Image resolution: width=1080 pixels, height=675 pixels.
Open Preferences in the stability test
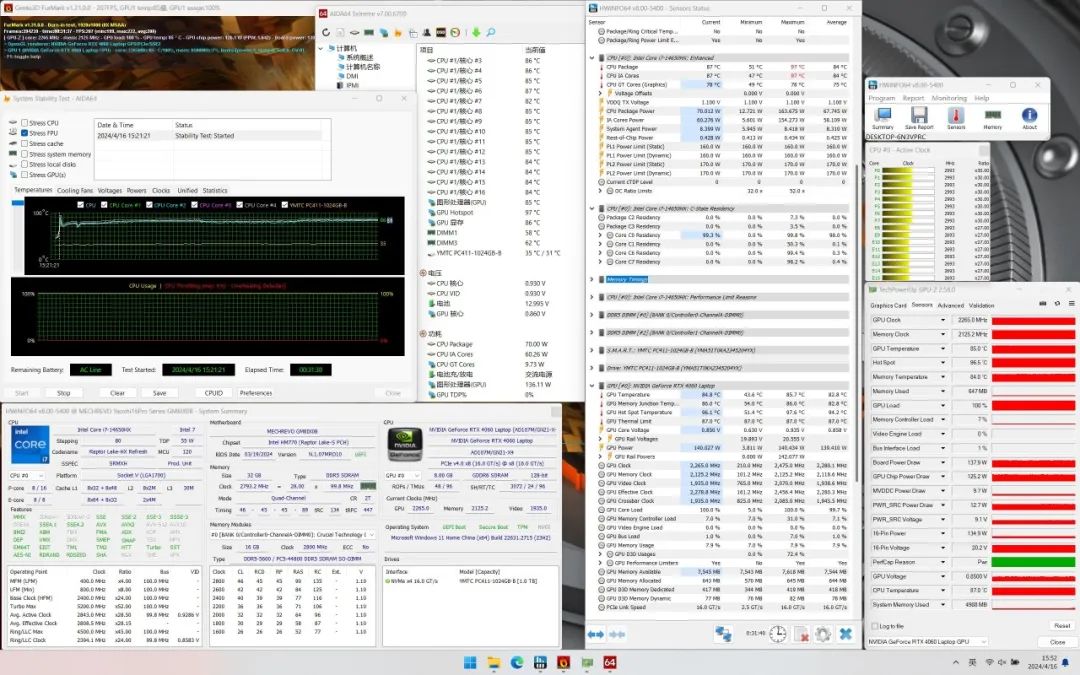256,393
